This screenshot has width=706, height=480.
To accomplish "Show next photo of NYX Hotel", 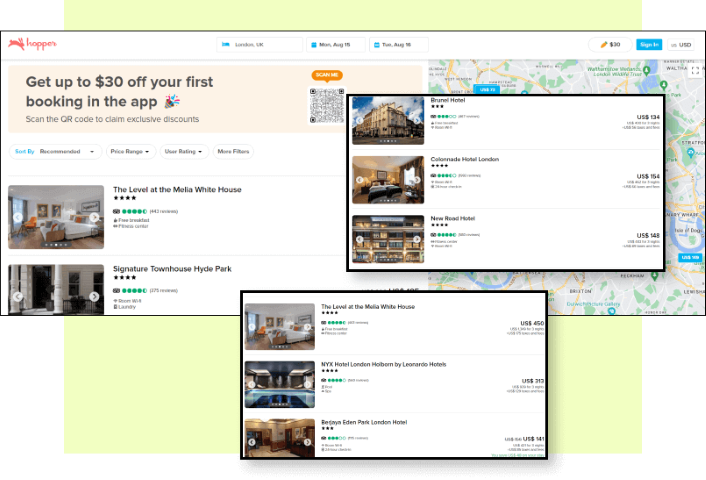I will click(x=308, y=385).
